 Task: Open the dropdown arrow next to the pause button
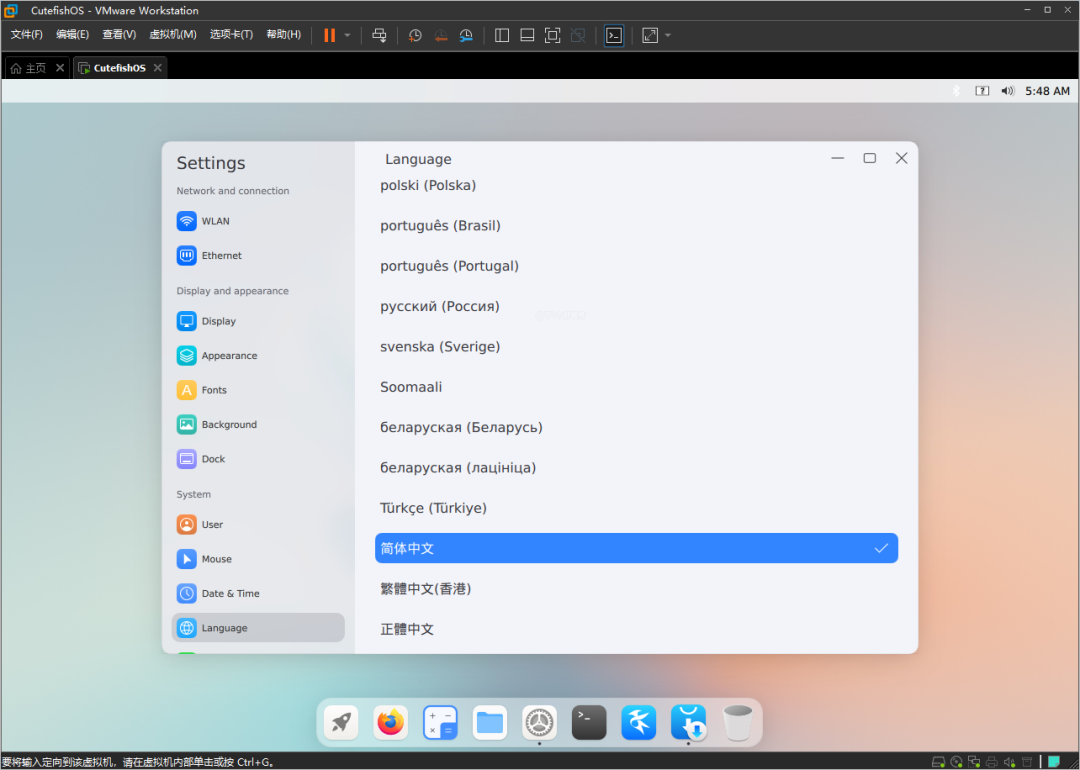click(x=347, y=35)
